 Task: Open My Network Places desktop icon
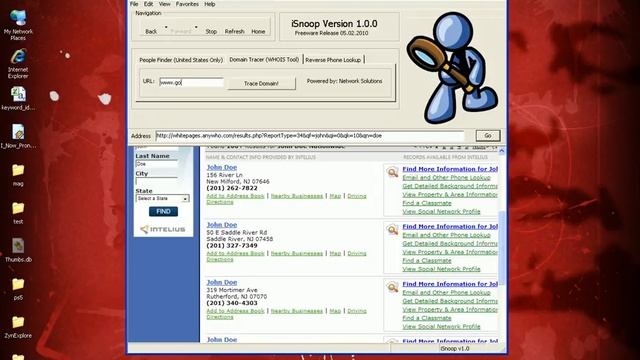click(18, 25)
